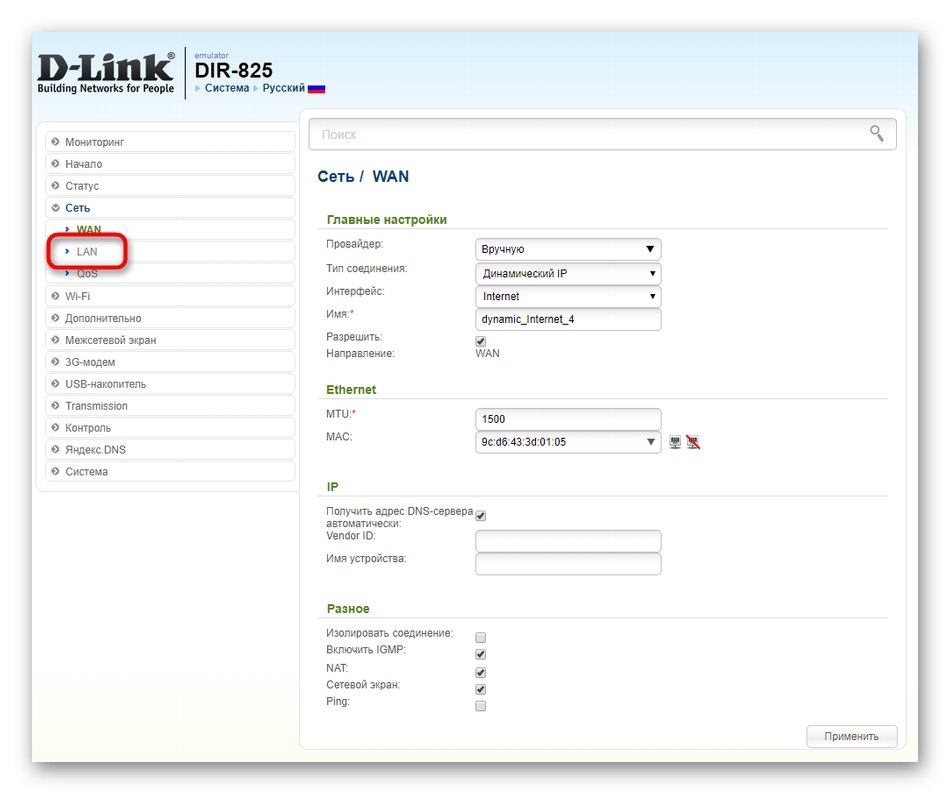Enable the Ping checkbox
The height and width of the screenshot is (794, 950).
point(480,706)
